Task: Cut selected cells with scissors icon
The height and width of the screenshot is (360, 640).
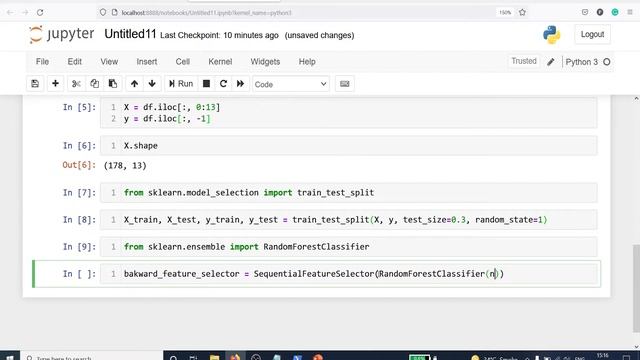Action: pos(76,84)
